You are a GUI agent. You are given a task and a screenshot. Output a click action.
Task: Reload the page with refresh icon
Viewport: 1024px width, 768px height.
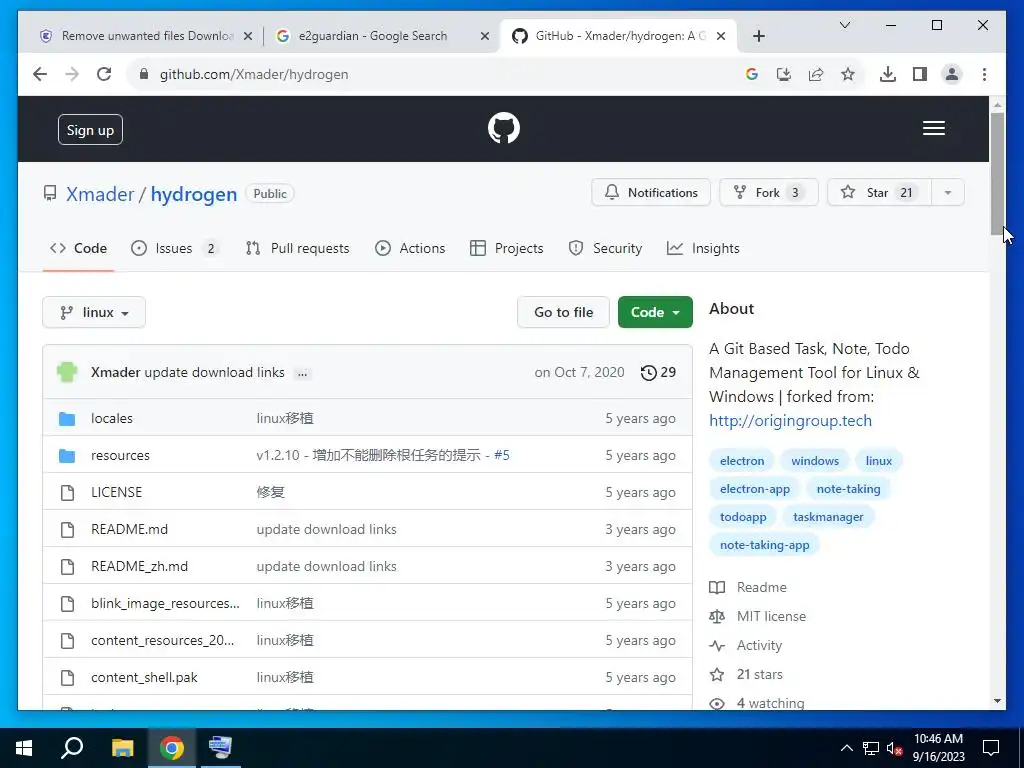[x=104, y=74]
